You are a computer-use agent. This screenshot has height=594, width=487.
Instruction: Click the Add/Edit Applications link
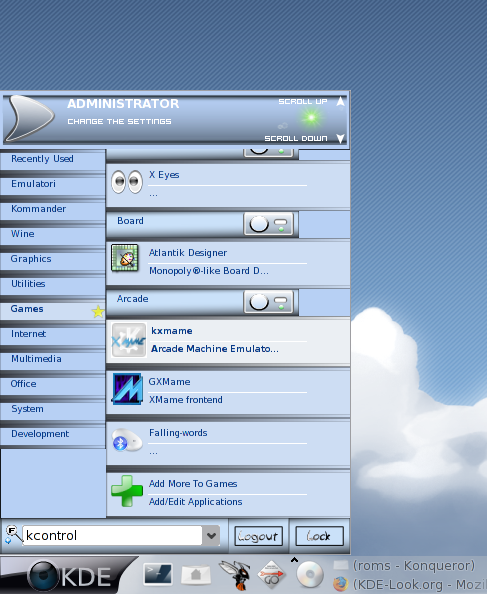pyautogui.click(x=195, y=502)
